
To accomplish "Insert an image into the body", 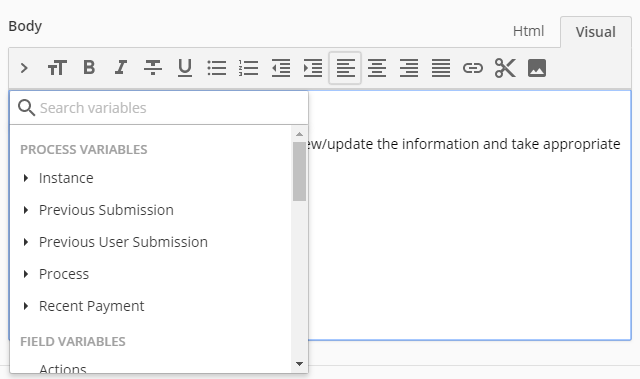I will (537, 68).
